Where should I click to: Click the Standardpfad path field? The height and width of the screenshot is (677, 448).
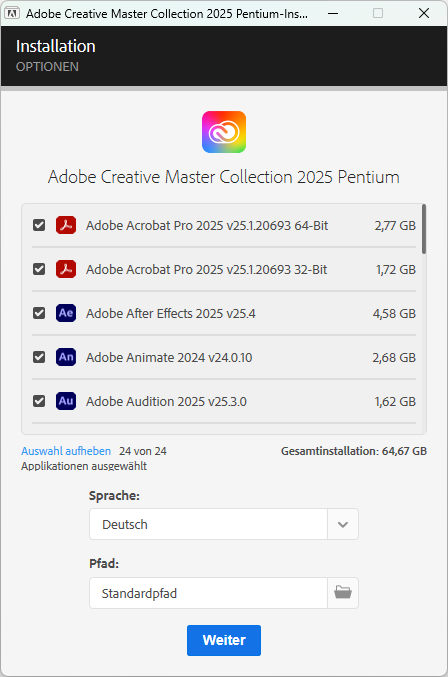[208, 593]
